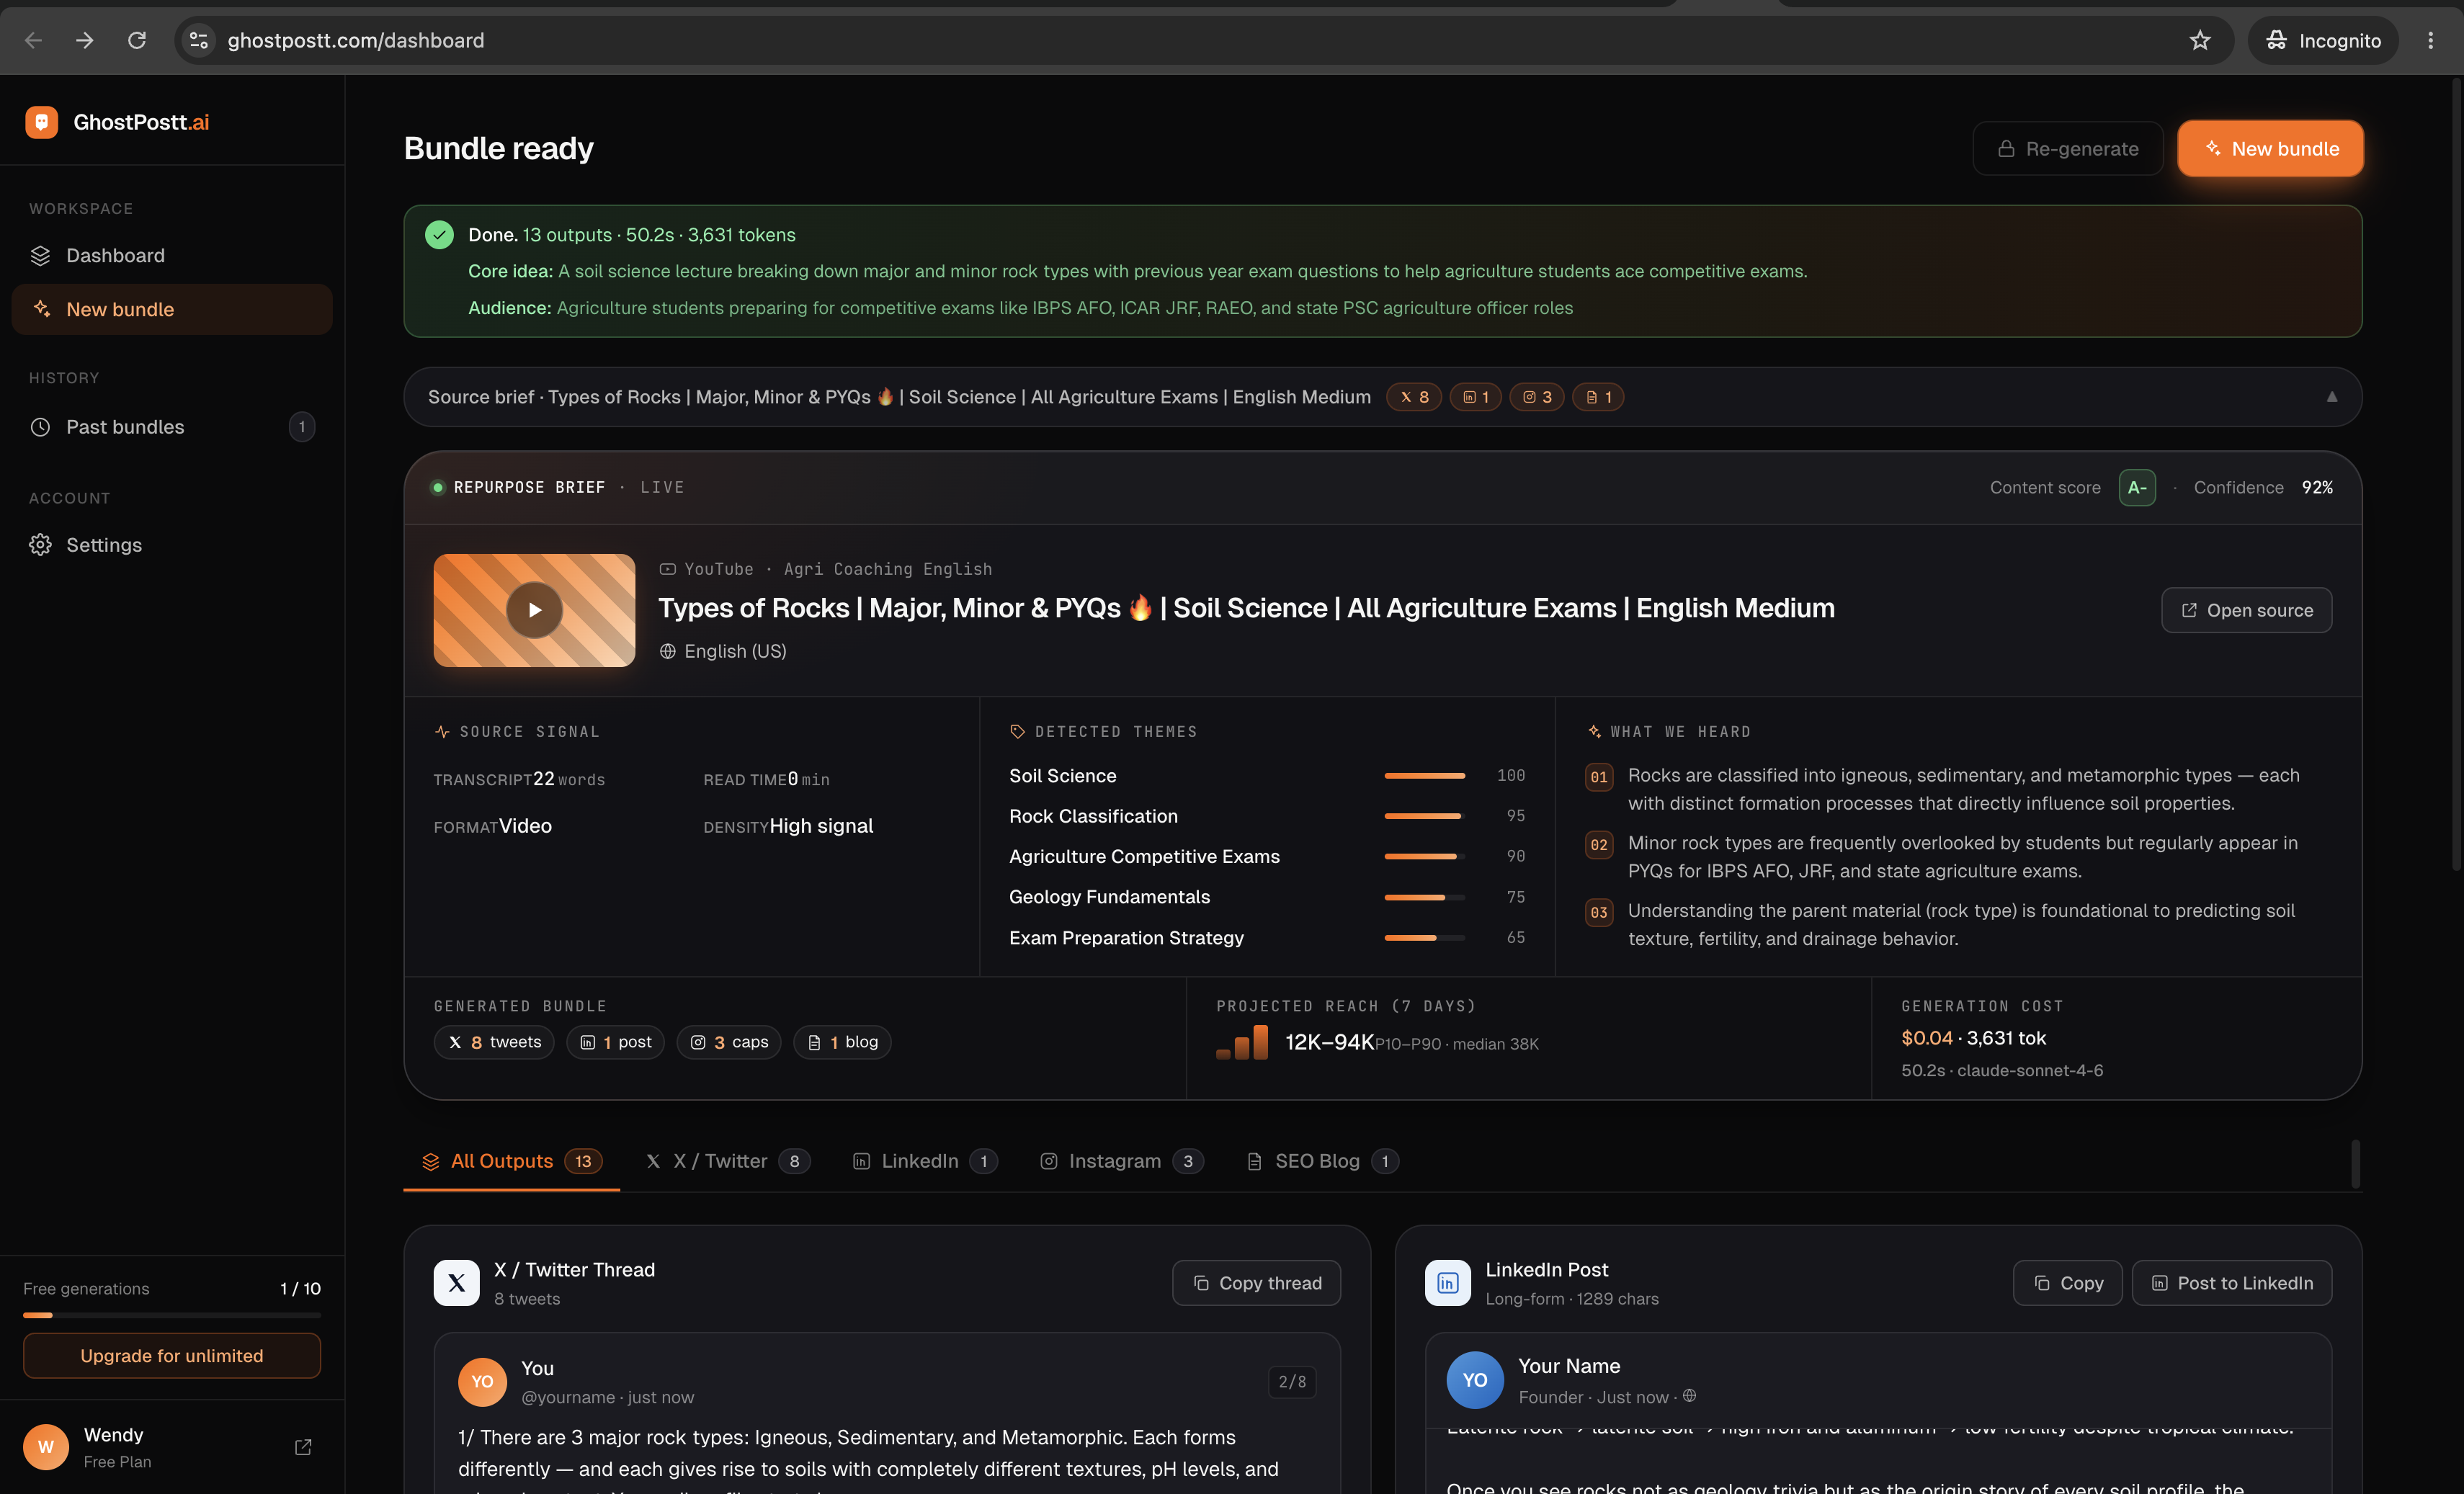The width and height of the screenshot is (2464, 1494).
Task: Click the YO avatar in the LinkedIn preview
Action: click(1474, 1380)
